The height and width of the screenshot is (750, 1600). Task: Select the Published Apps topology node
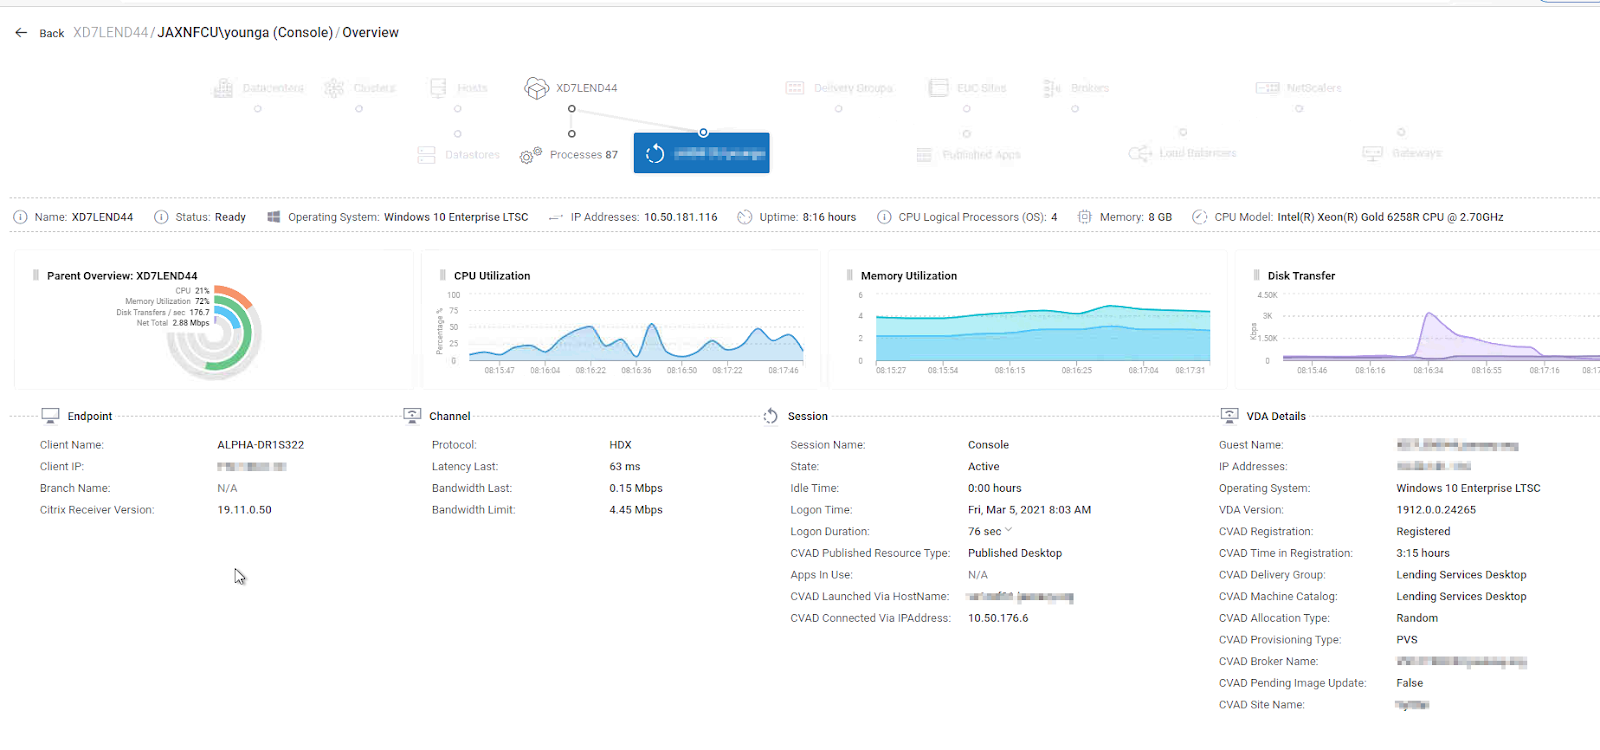pos(969,155)
